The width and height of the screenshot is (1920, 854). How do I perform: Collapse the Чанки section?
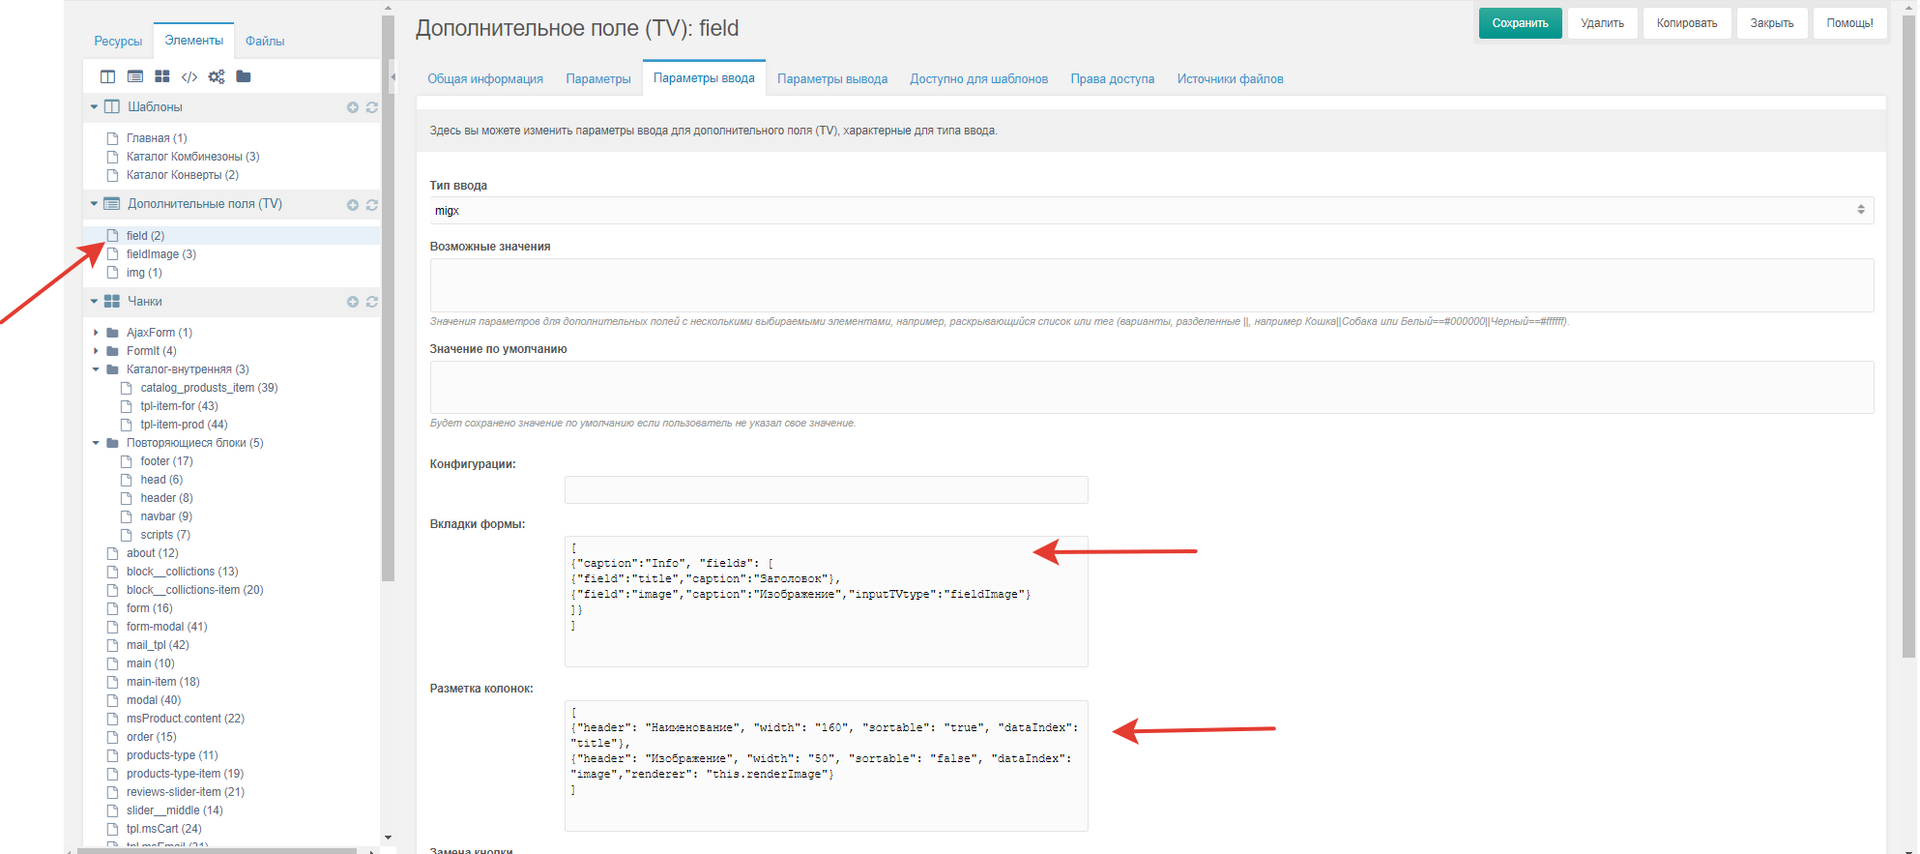(94, 301)
